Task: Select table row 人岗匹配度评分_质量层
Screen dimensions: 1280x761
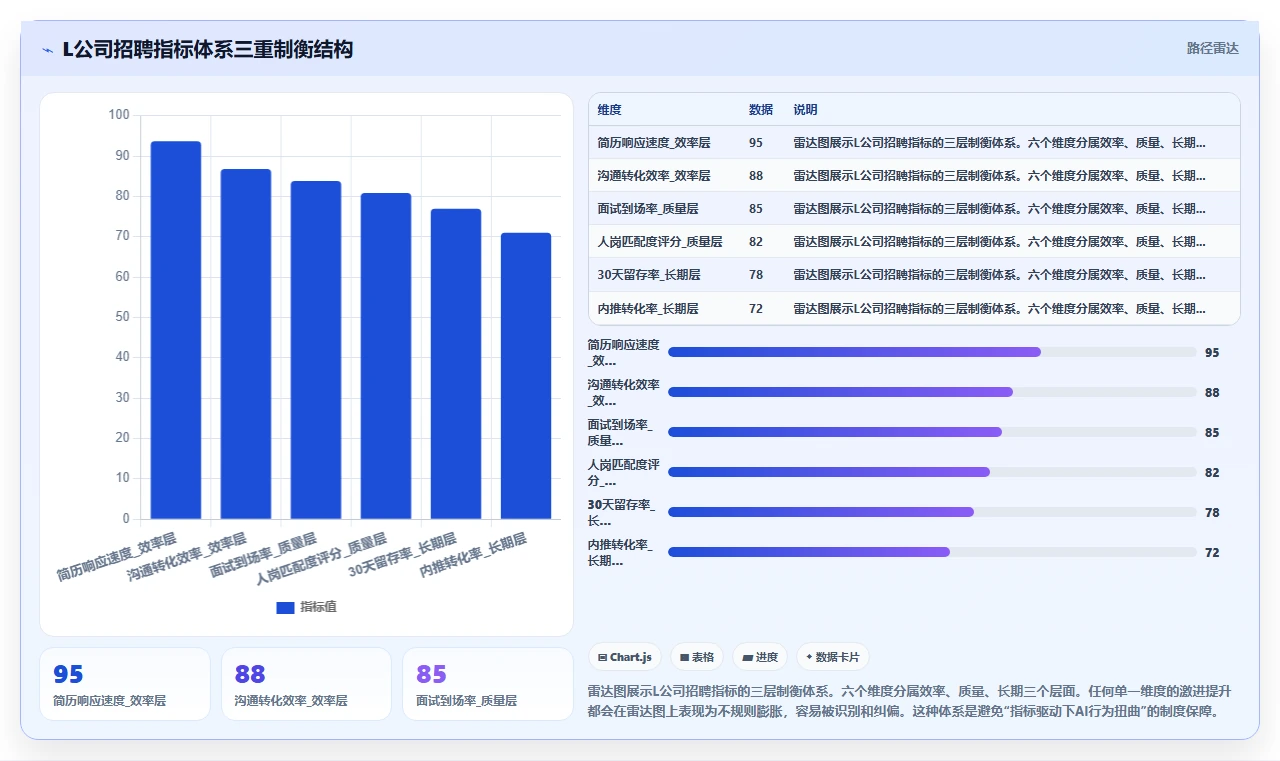Action: [914, 242]
